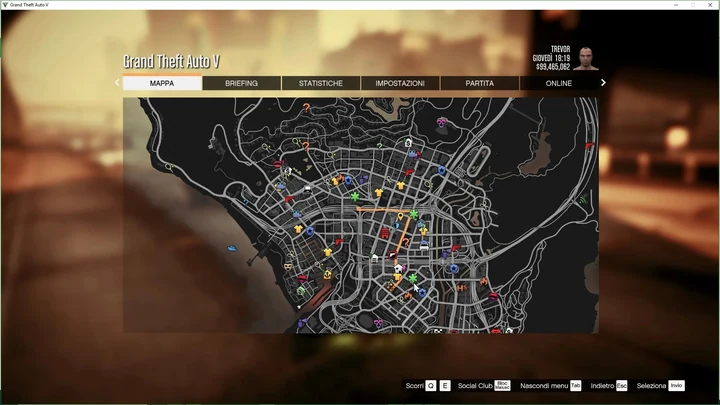Select the red lips marker on the far east road

pyautogui.click(x=493, y=296)
